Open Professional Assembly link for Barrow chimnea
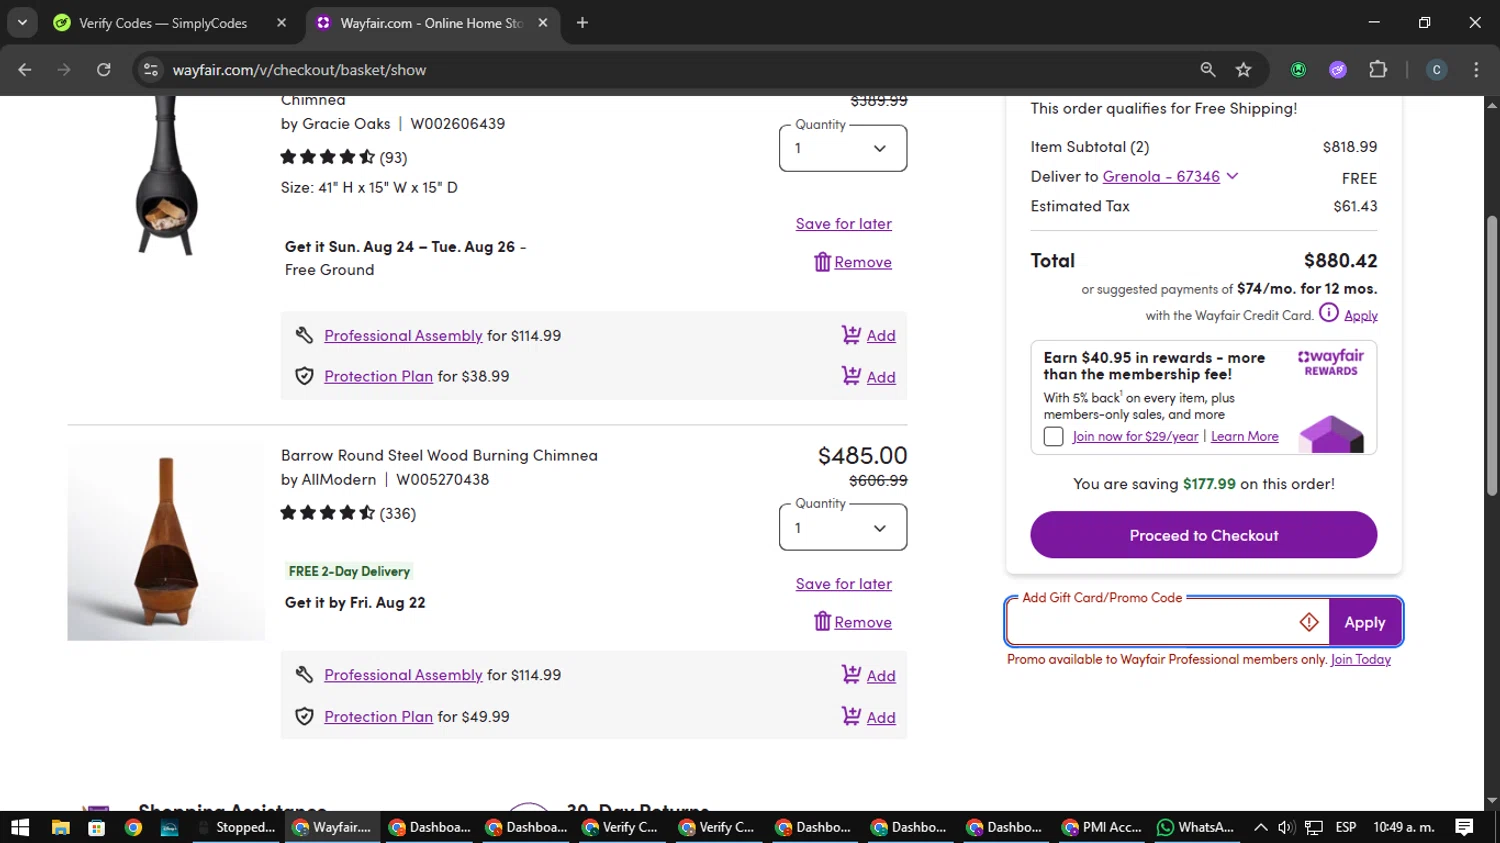The image size is (1500, 843). pos(403,675)
